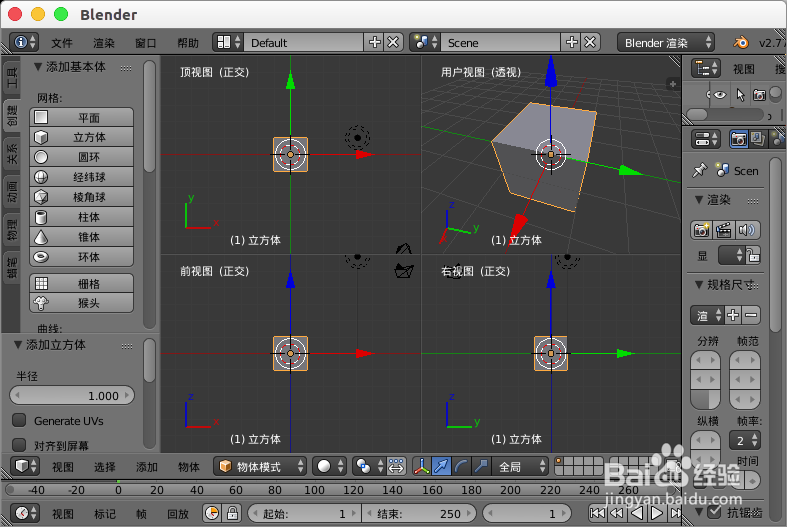Open the Info editor type selector
The image size is (787, 527).
click(24, 42)
